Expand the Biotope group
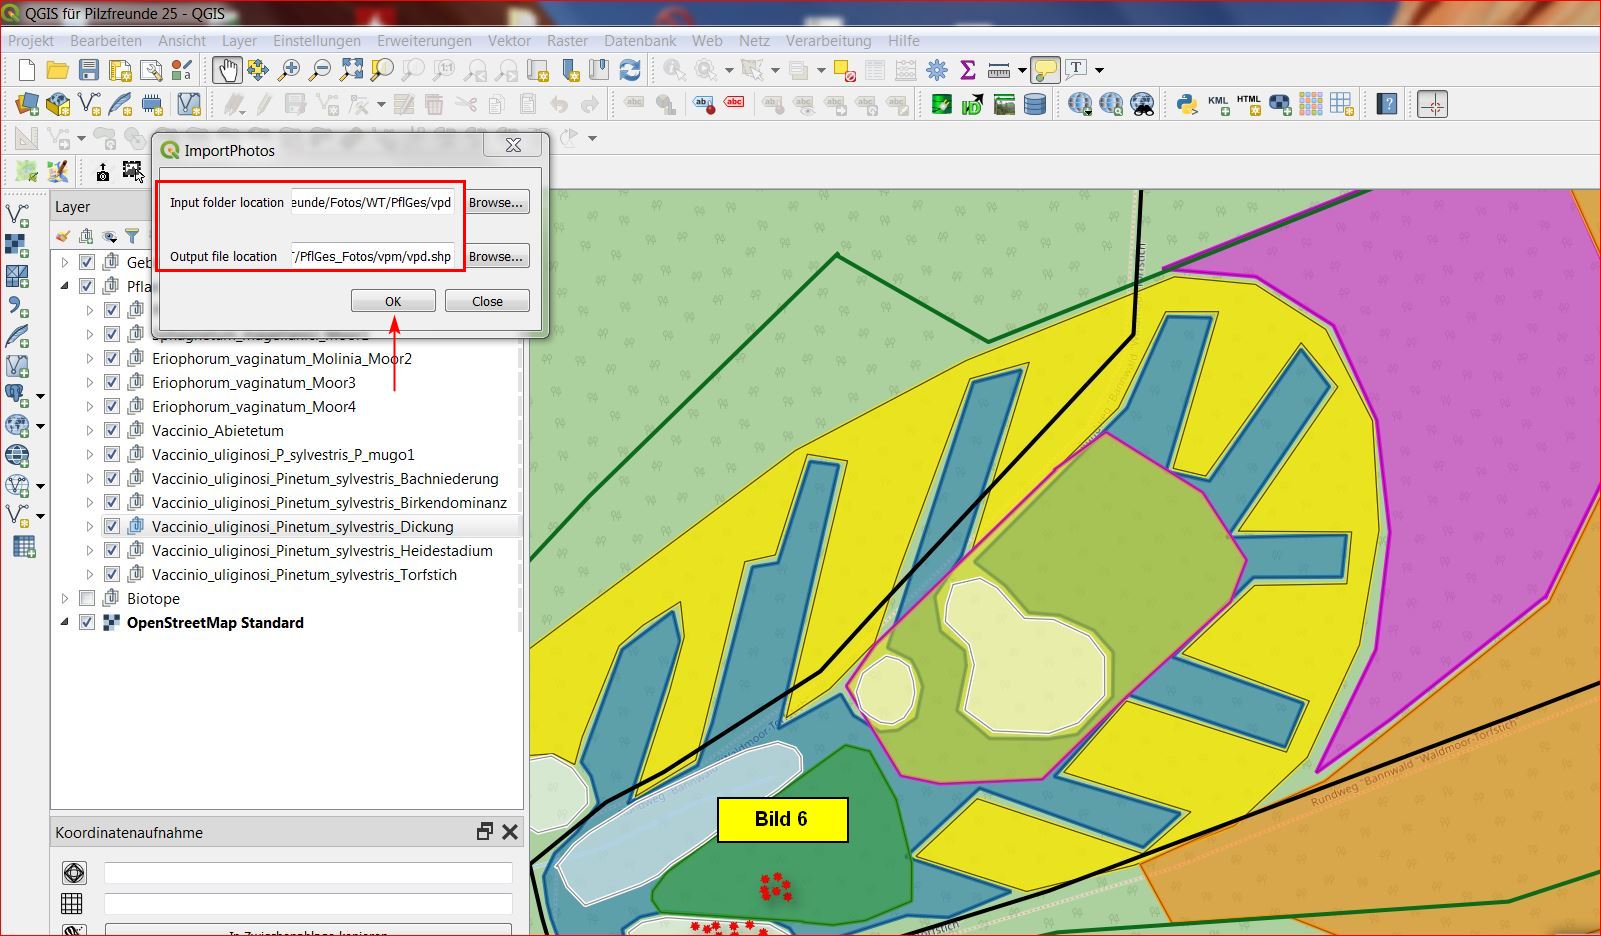1601x936 pixels. [65, 599]
